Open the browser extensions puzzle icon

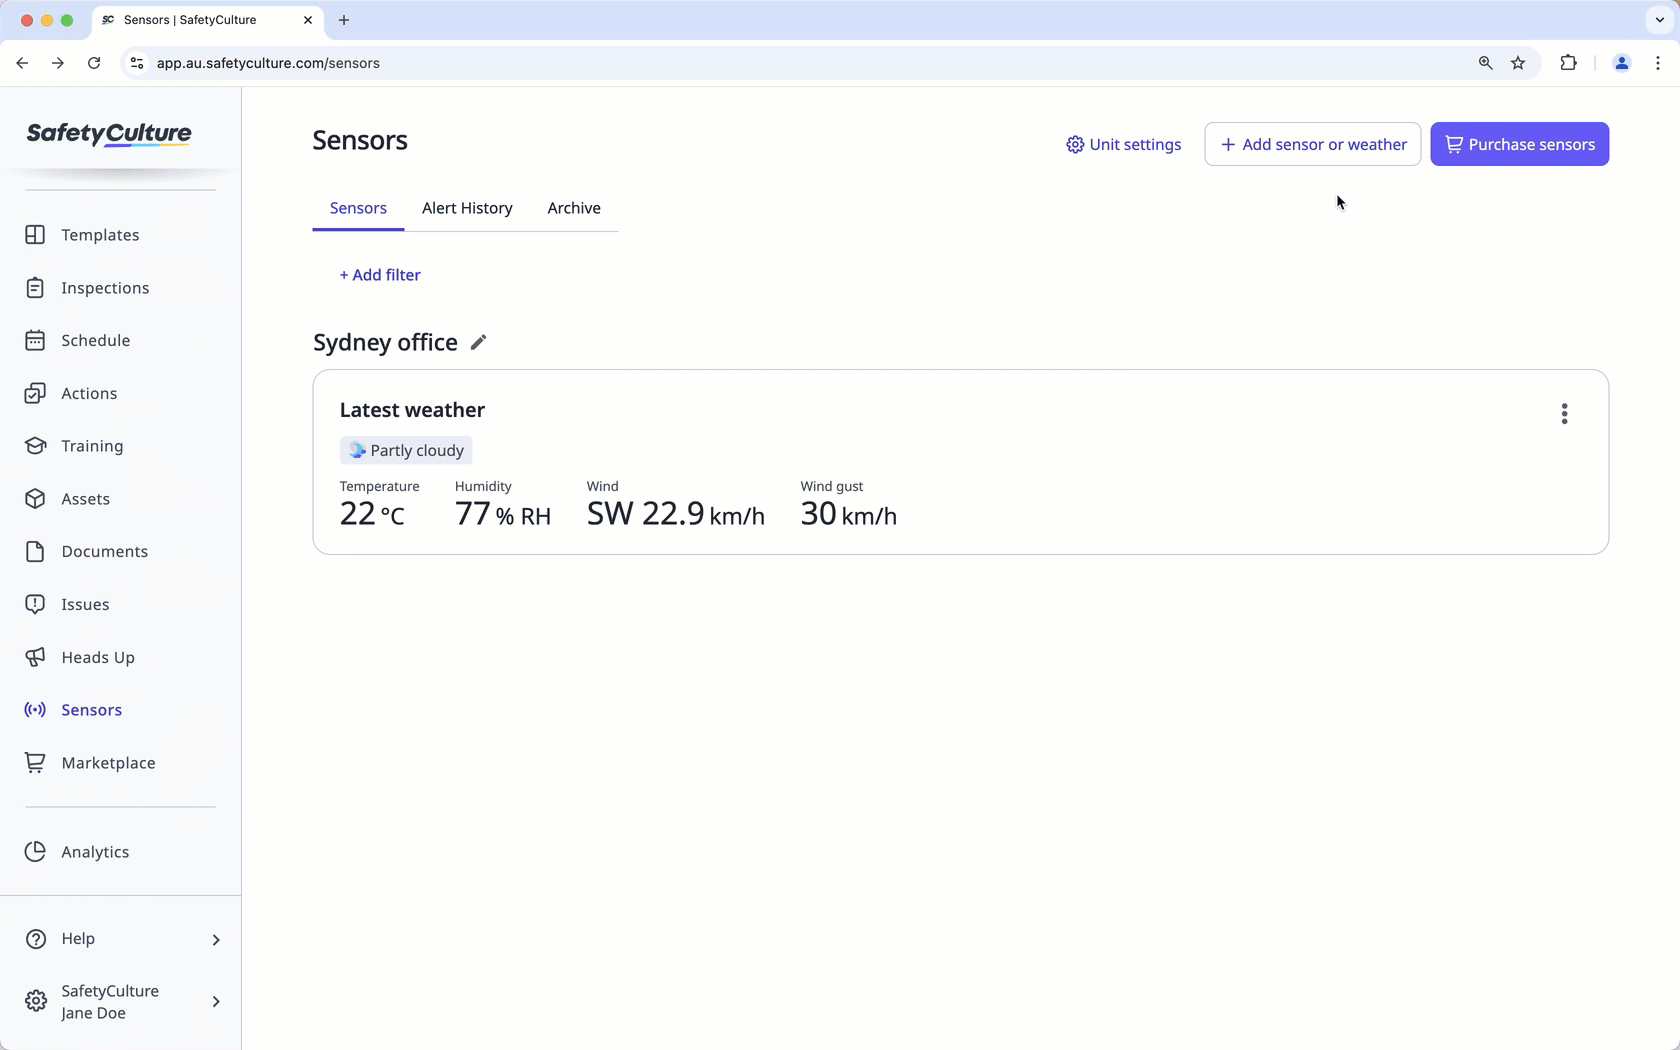(1568, 63)
